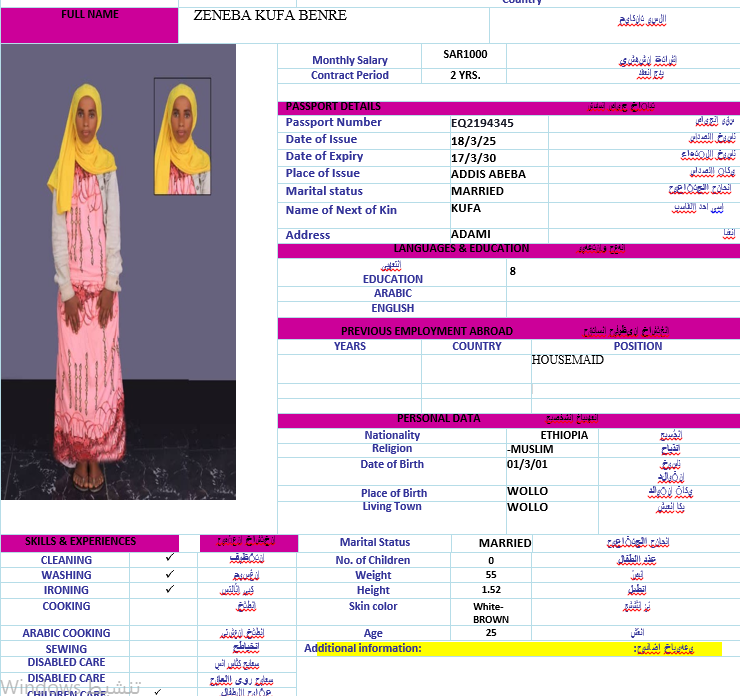
Task: Click the Name of Next of Kin label
Action: (x=341, y=210)
